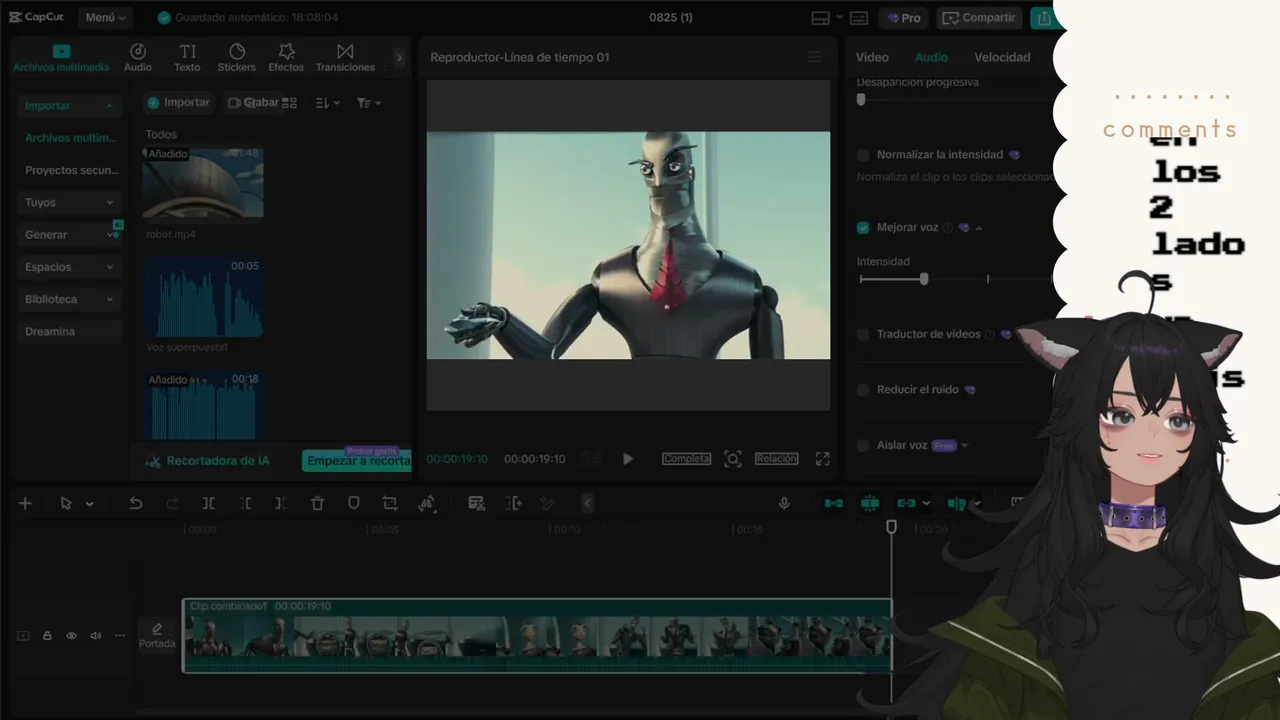Open the Efectos tab

(x=286, y=58)
